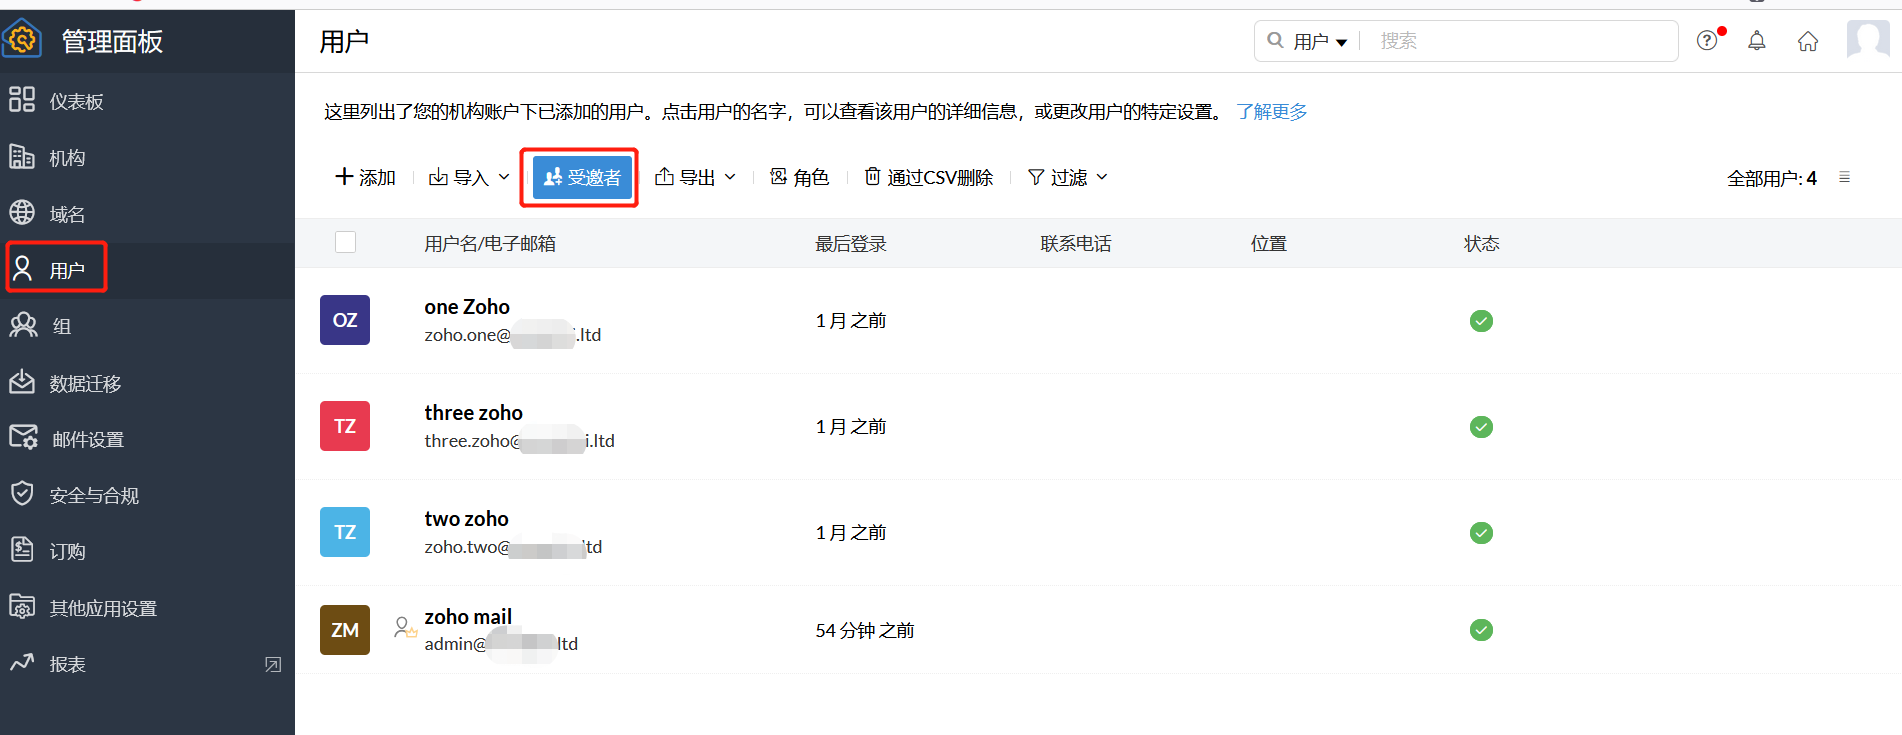Open the 了解更多 link
Viewport: 1902px width, 735px height.
click(1271, 111)
